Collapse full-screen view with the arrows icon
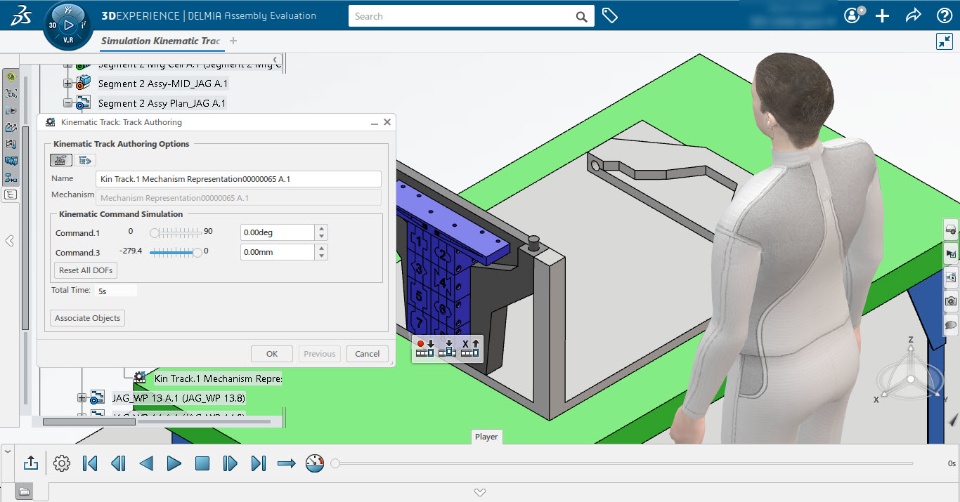This screenshot has height=502, width=960. (944, 42)
